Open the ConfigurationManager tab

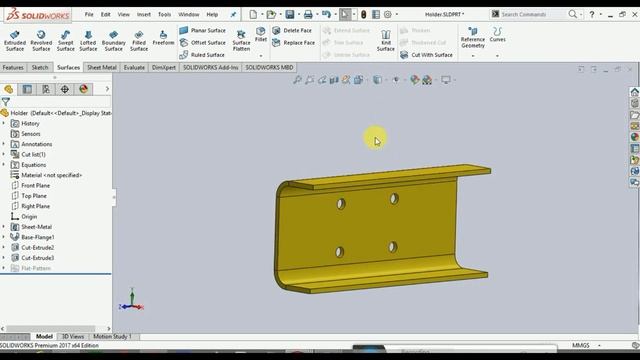(46, 89)
